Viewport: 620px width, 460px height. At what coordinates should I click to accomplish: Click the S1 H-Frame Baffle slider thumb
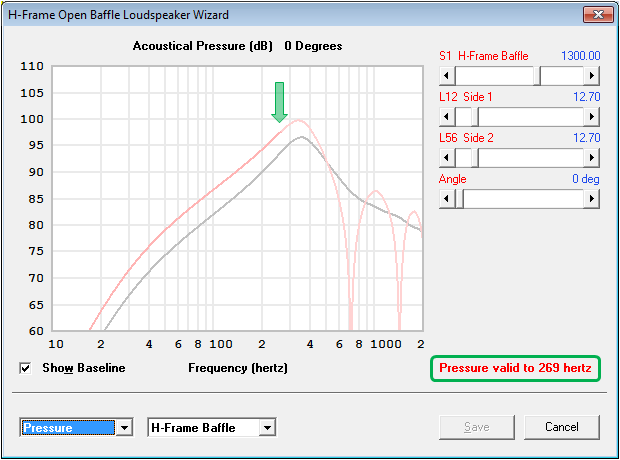coord(537,76)
